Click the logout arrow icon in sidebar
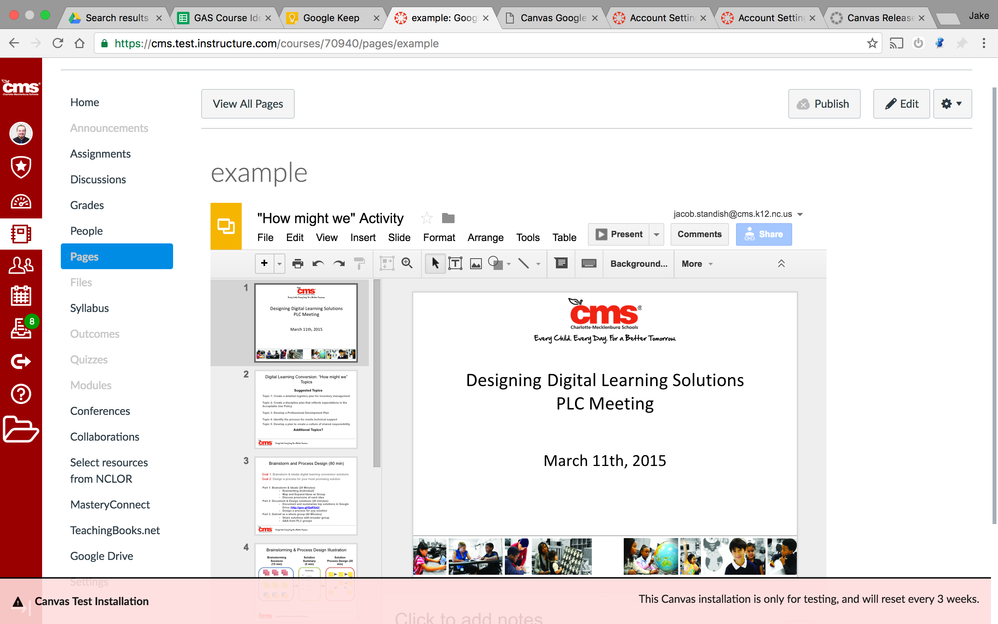The width and height of the screenshot is (998, 624). [21, 362]
